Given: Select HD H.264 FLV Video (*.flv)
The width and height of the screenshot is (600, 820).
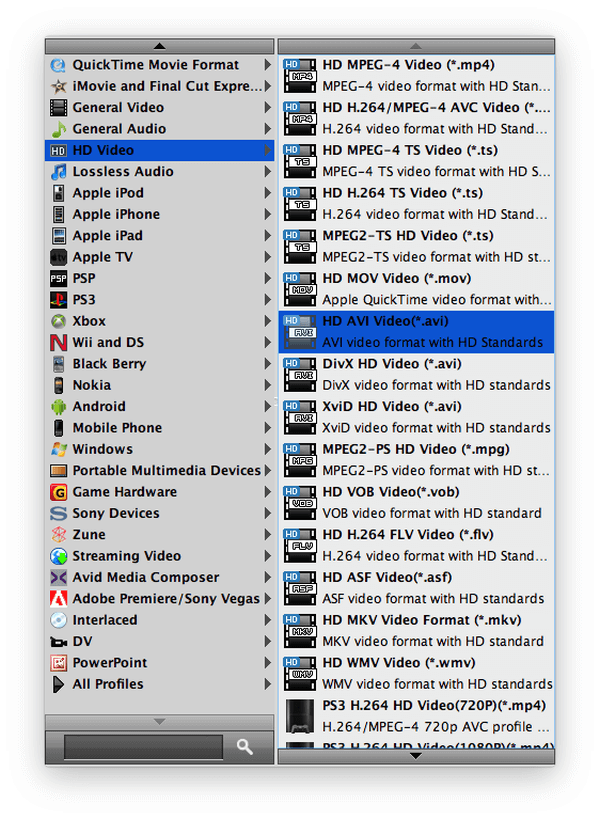Looking at the screenshot, I should point(416,545).
